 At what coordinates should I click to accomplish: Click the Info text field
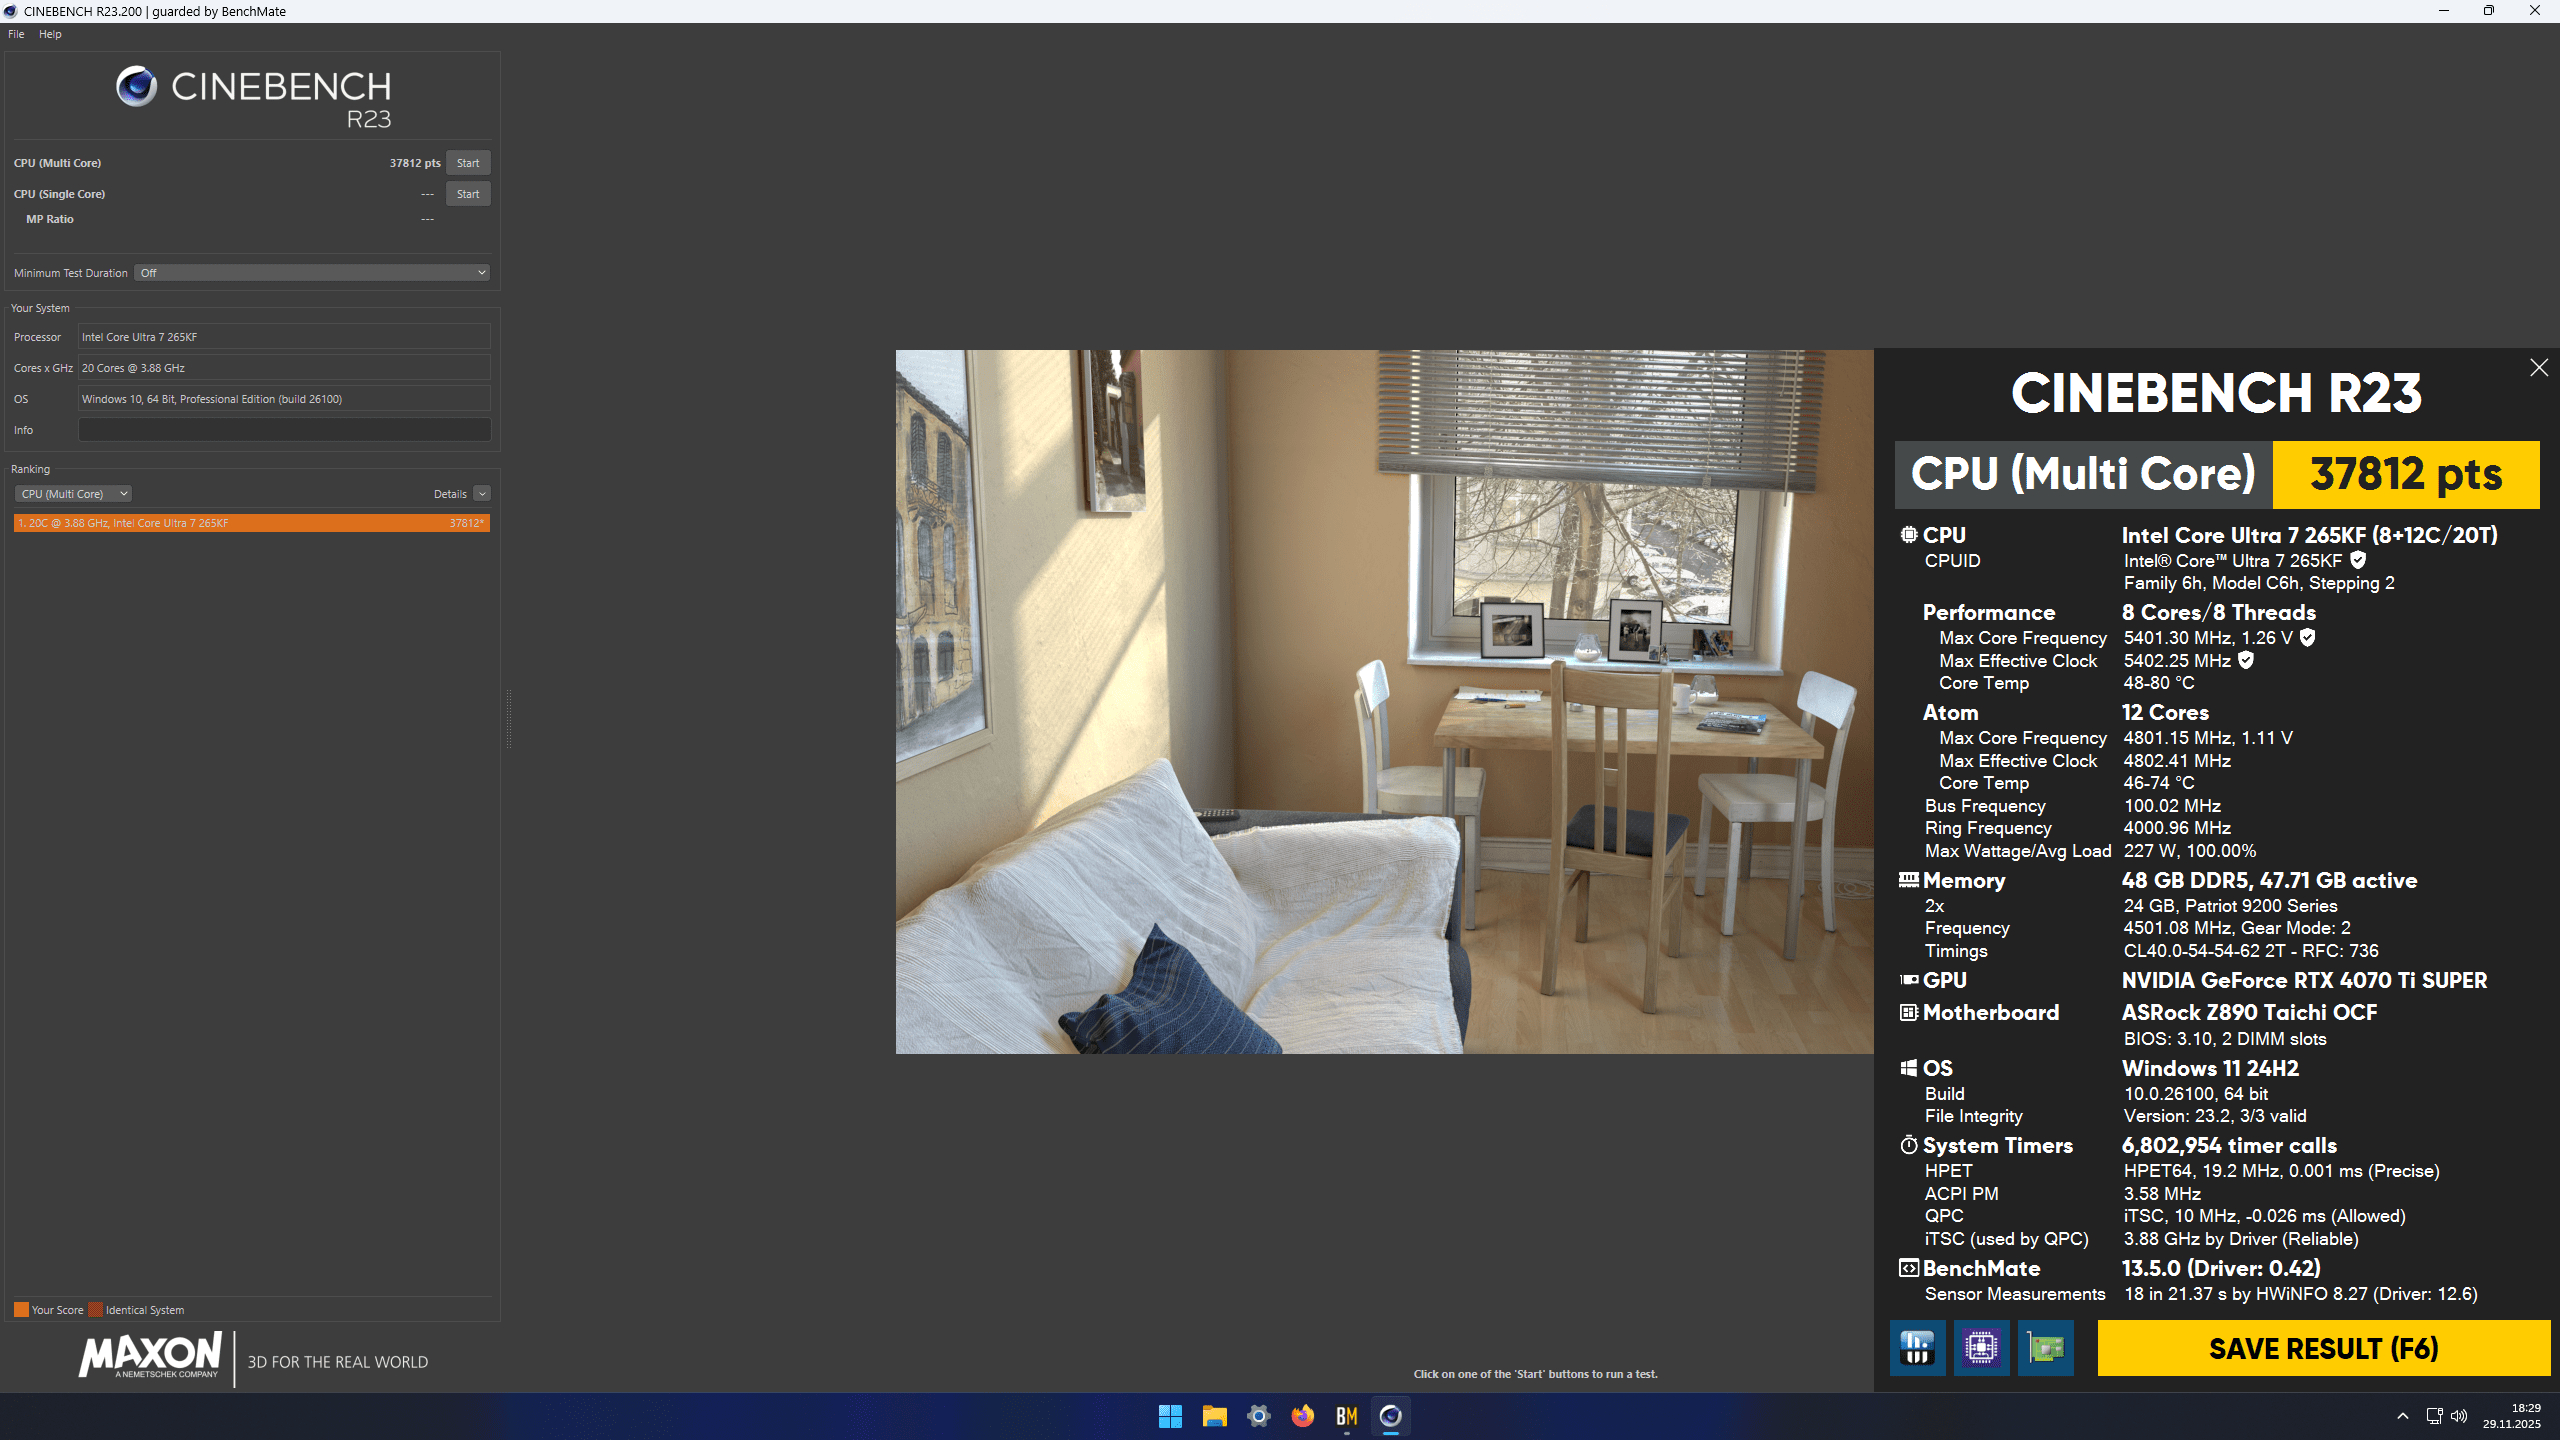pyautogui.click(x=284, y=430)
